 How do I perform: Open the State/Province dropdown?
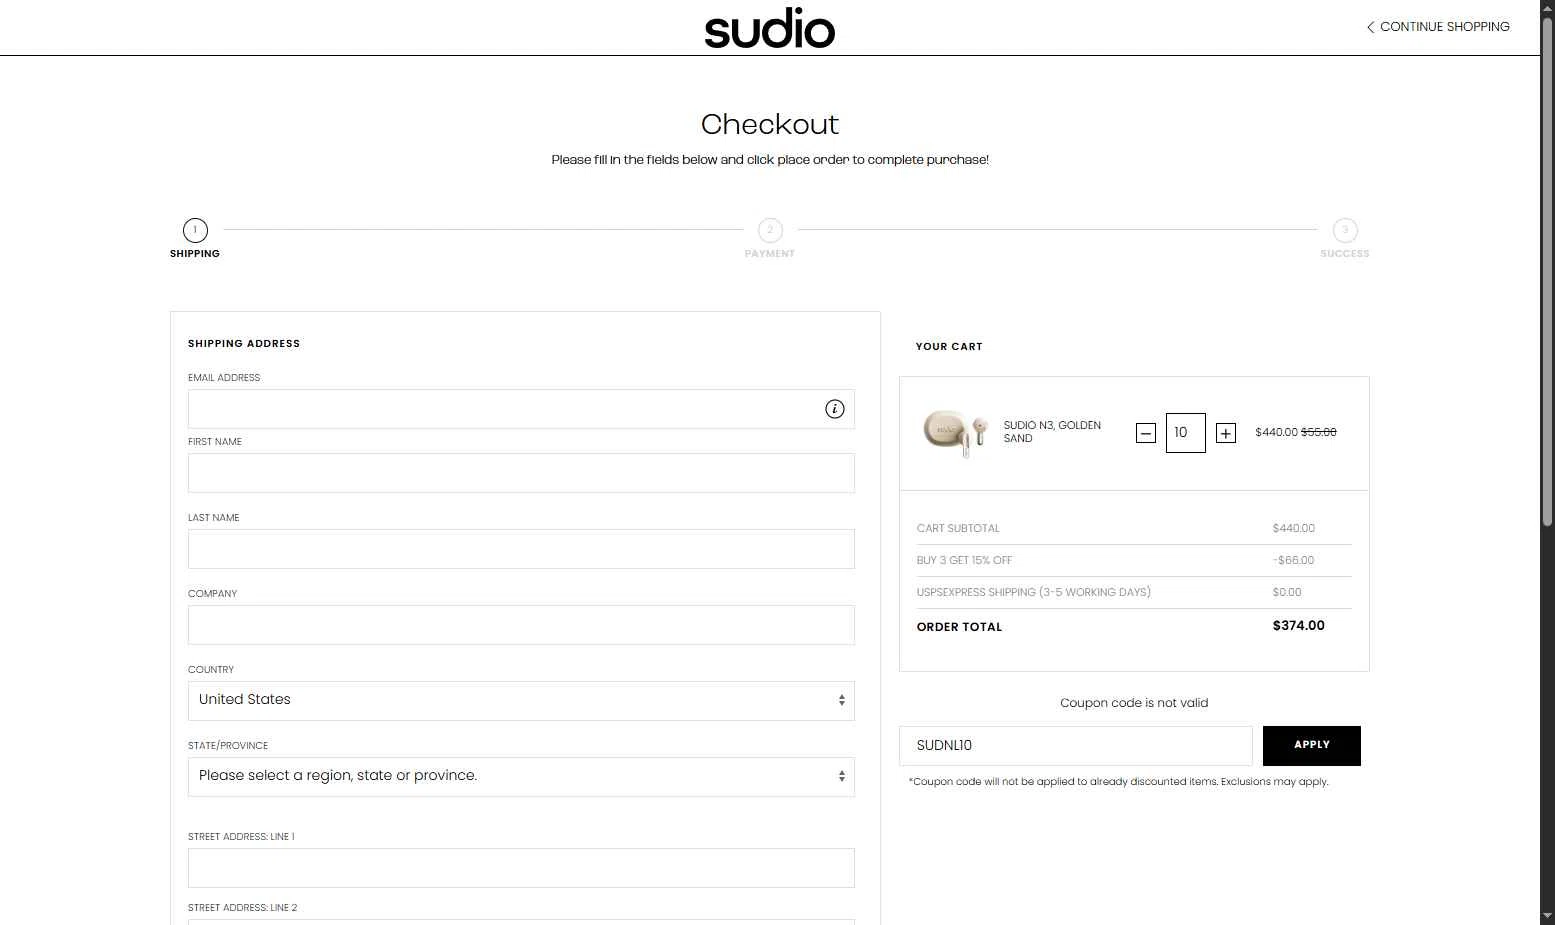click(521, 777)
